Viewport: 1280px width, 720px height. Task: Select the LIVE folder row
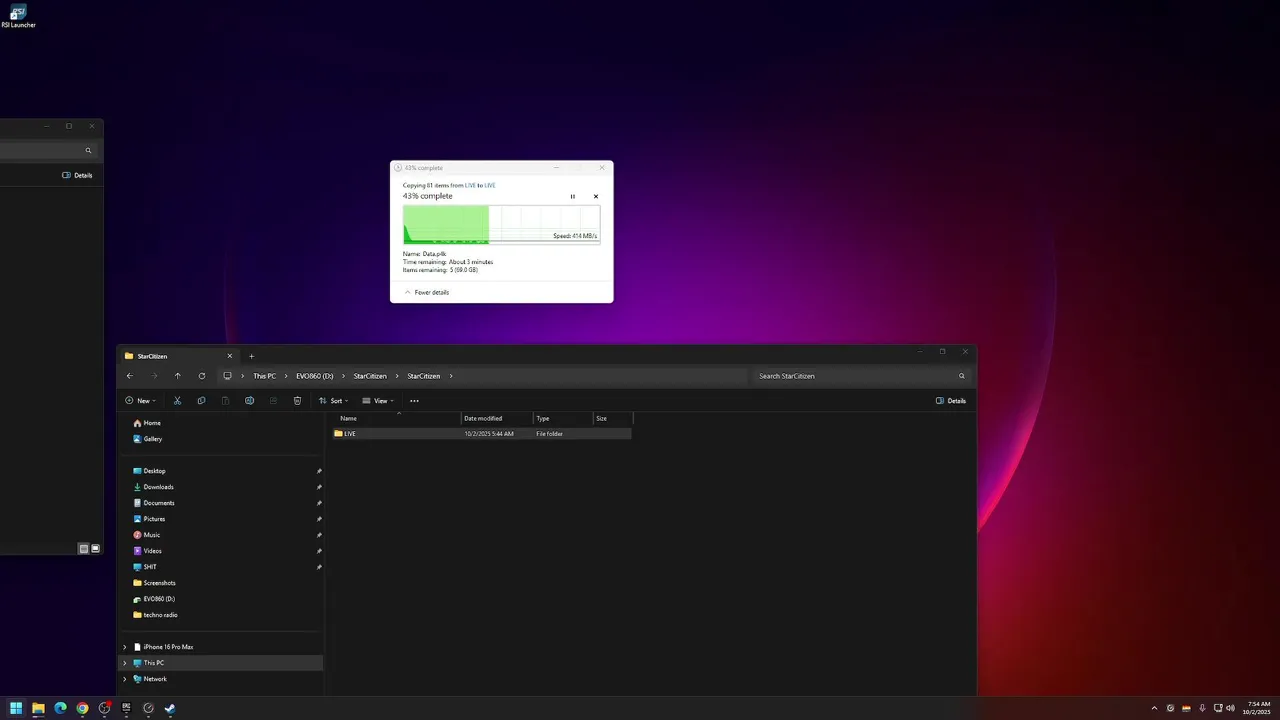(x=481, y=434)
